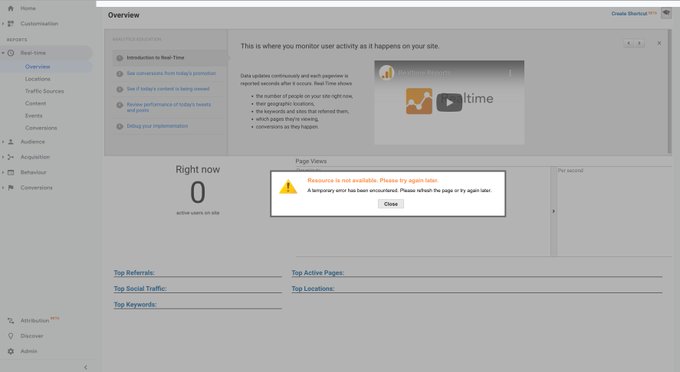Click 'Resource is not available' error title
Screen dimensions: 680x372
(373, 180)
